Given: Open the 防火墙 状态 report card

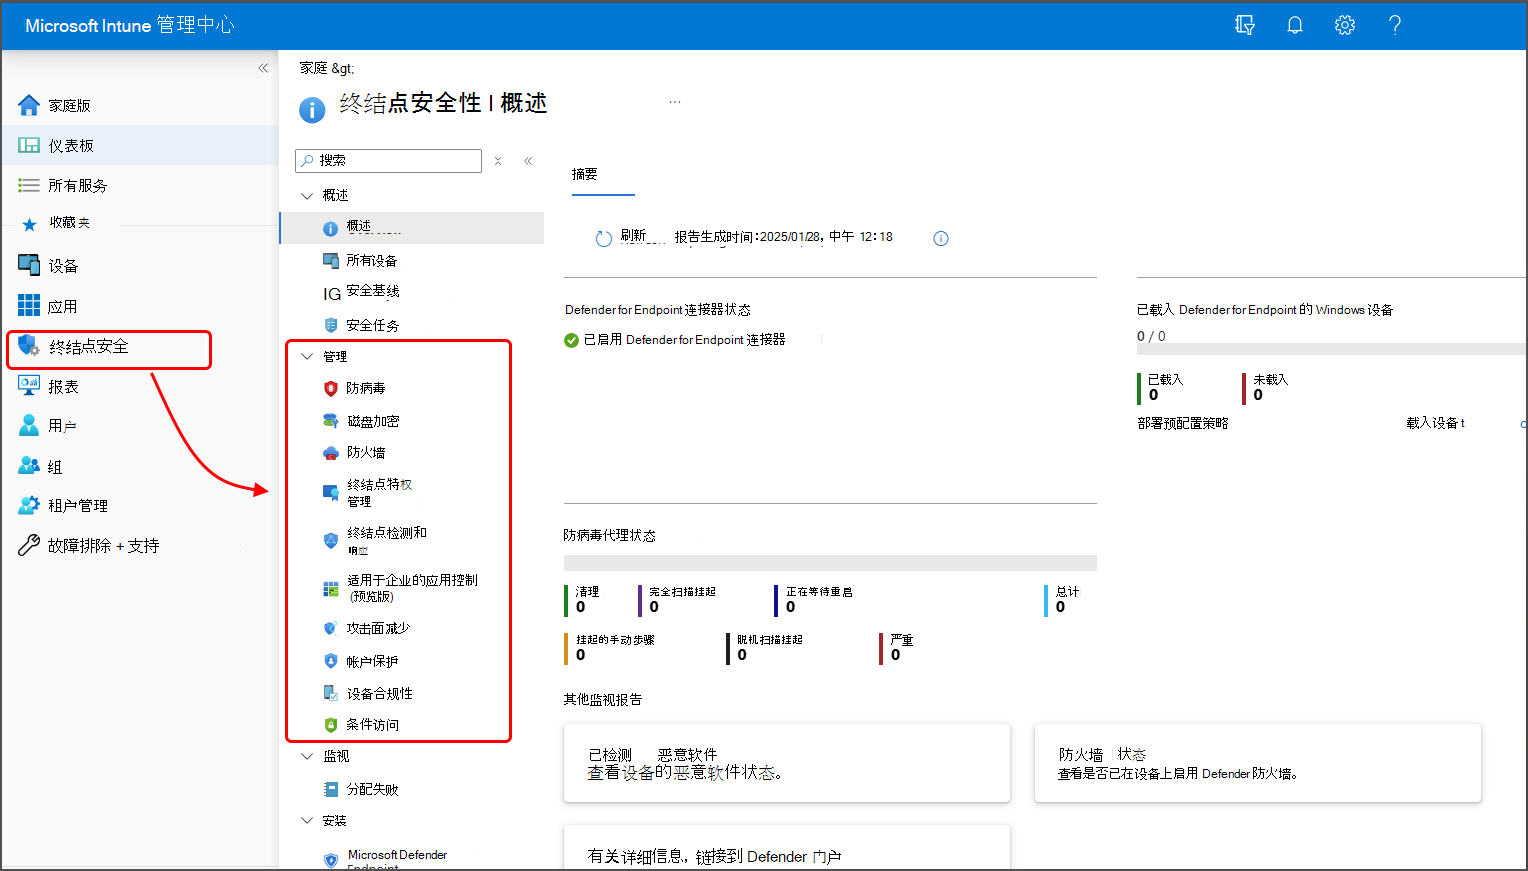Looking at the screenshot, I should pos(1258,763).
